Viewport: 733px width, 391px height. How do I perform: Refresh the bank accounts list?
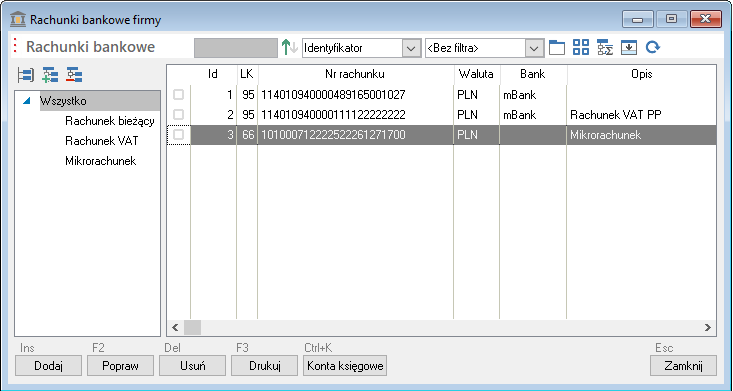[653, 47]
